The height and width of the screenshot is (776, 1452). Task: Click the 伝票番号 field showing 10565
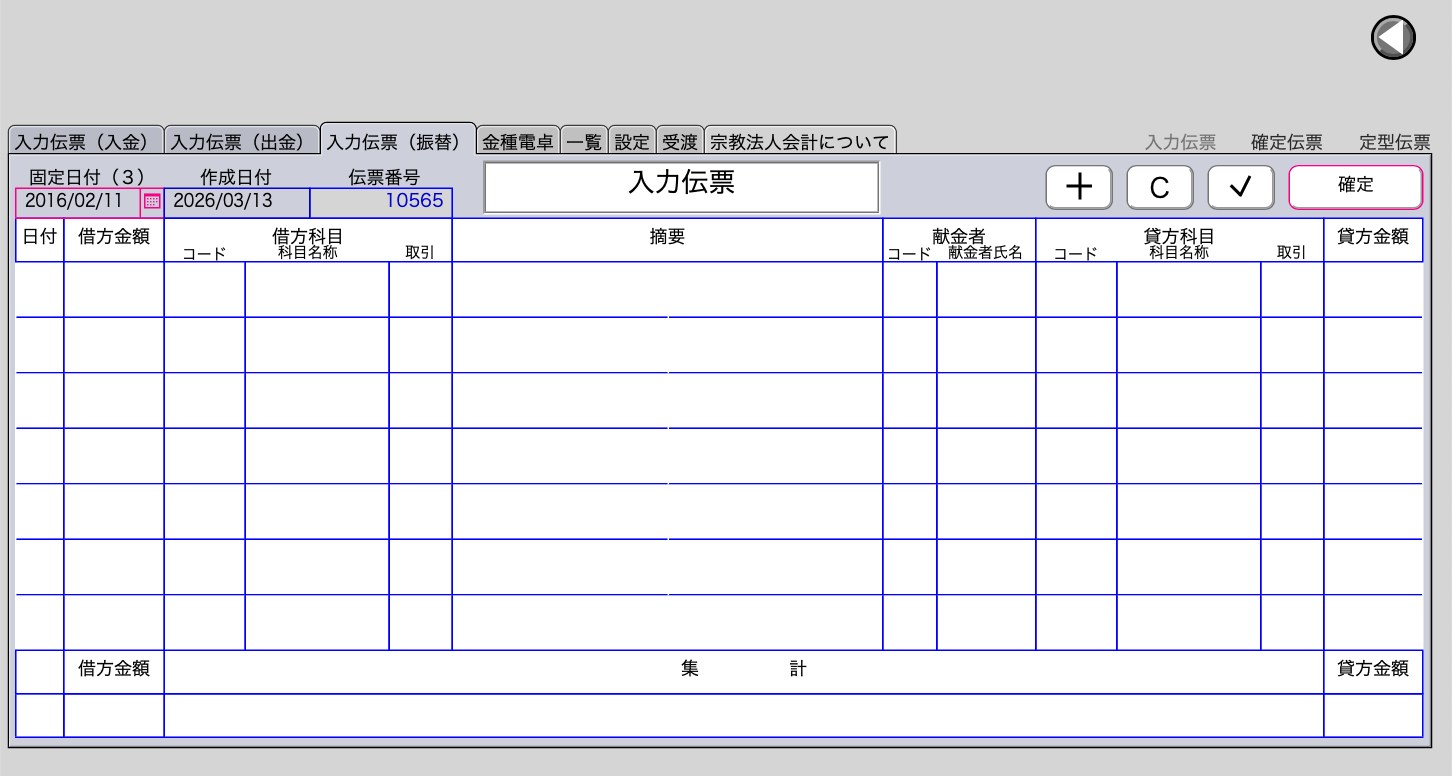click(x=381, y=201)
